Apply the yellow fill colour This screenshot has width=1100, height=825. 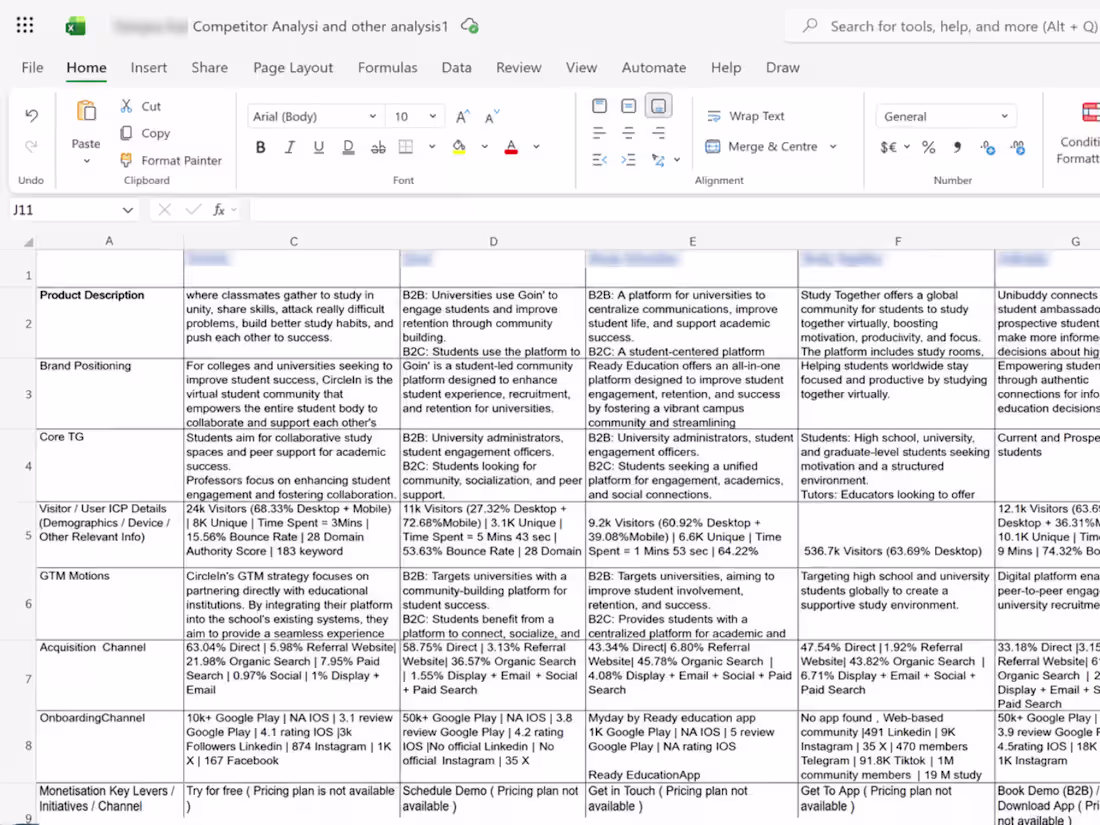(x=459, y=147)
